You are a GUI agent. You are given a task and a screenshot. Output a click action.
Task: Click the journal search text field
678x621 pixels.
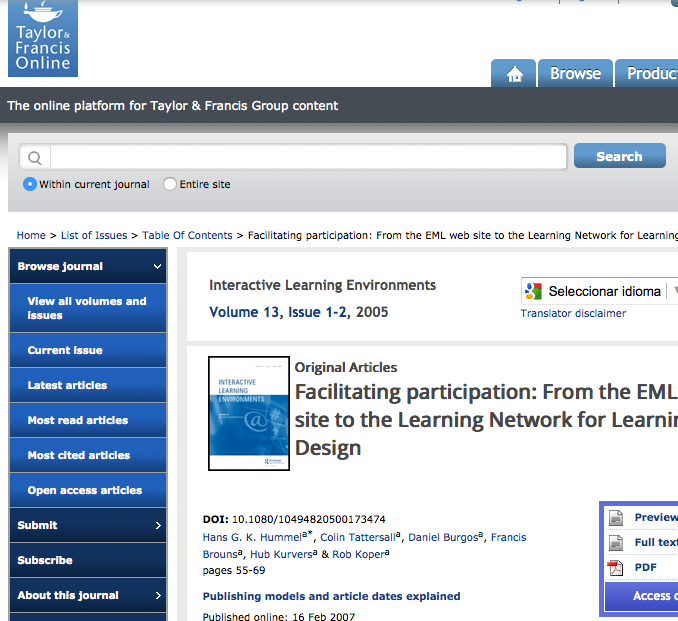pyautogui.click(x=308, y=157)
